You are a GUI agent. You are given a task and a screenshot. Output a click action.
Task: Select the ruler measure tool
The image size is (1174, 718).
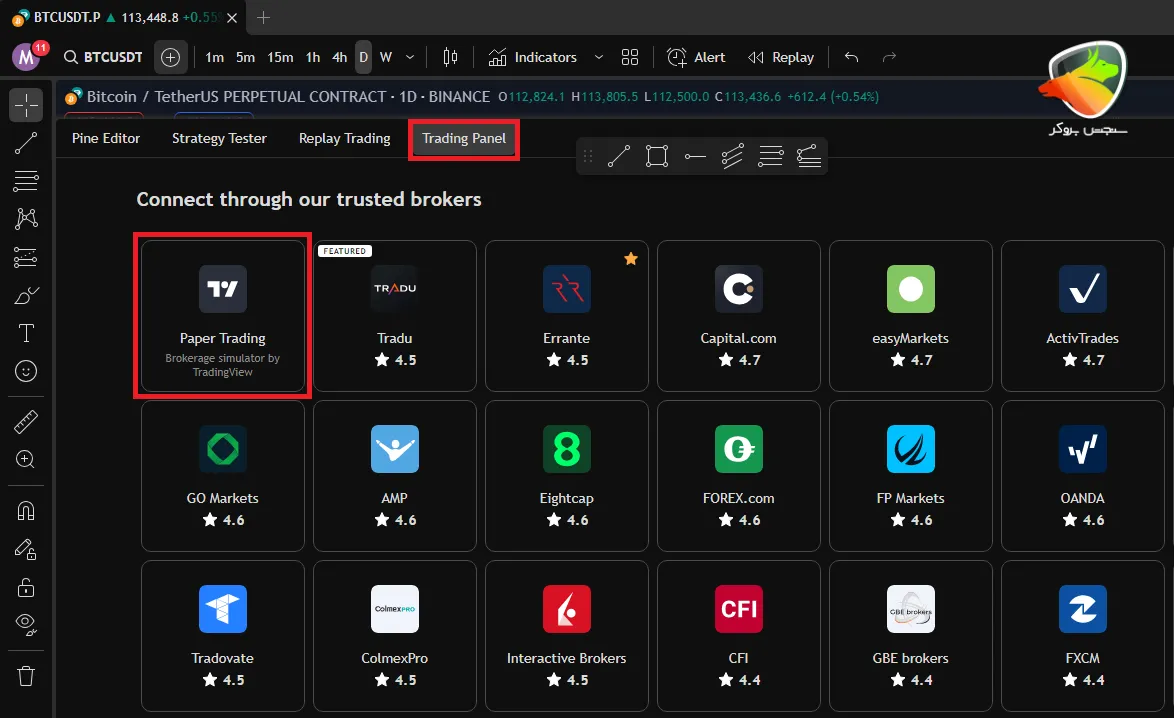point(26,422)
